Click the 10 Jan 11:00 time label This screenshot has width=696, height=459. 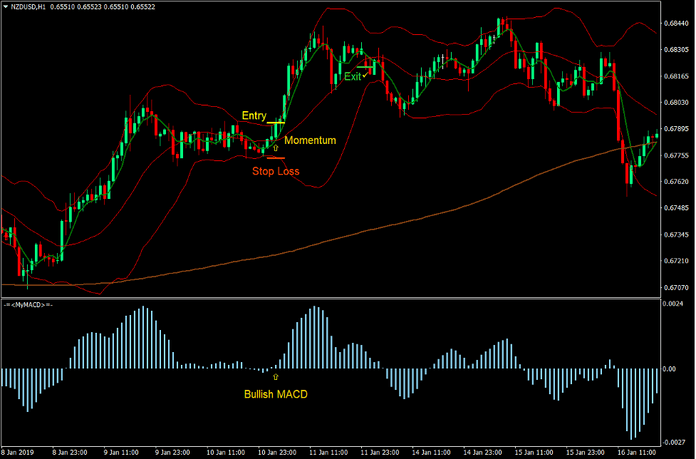coord(226,452)
